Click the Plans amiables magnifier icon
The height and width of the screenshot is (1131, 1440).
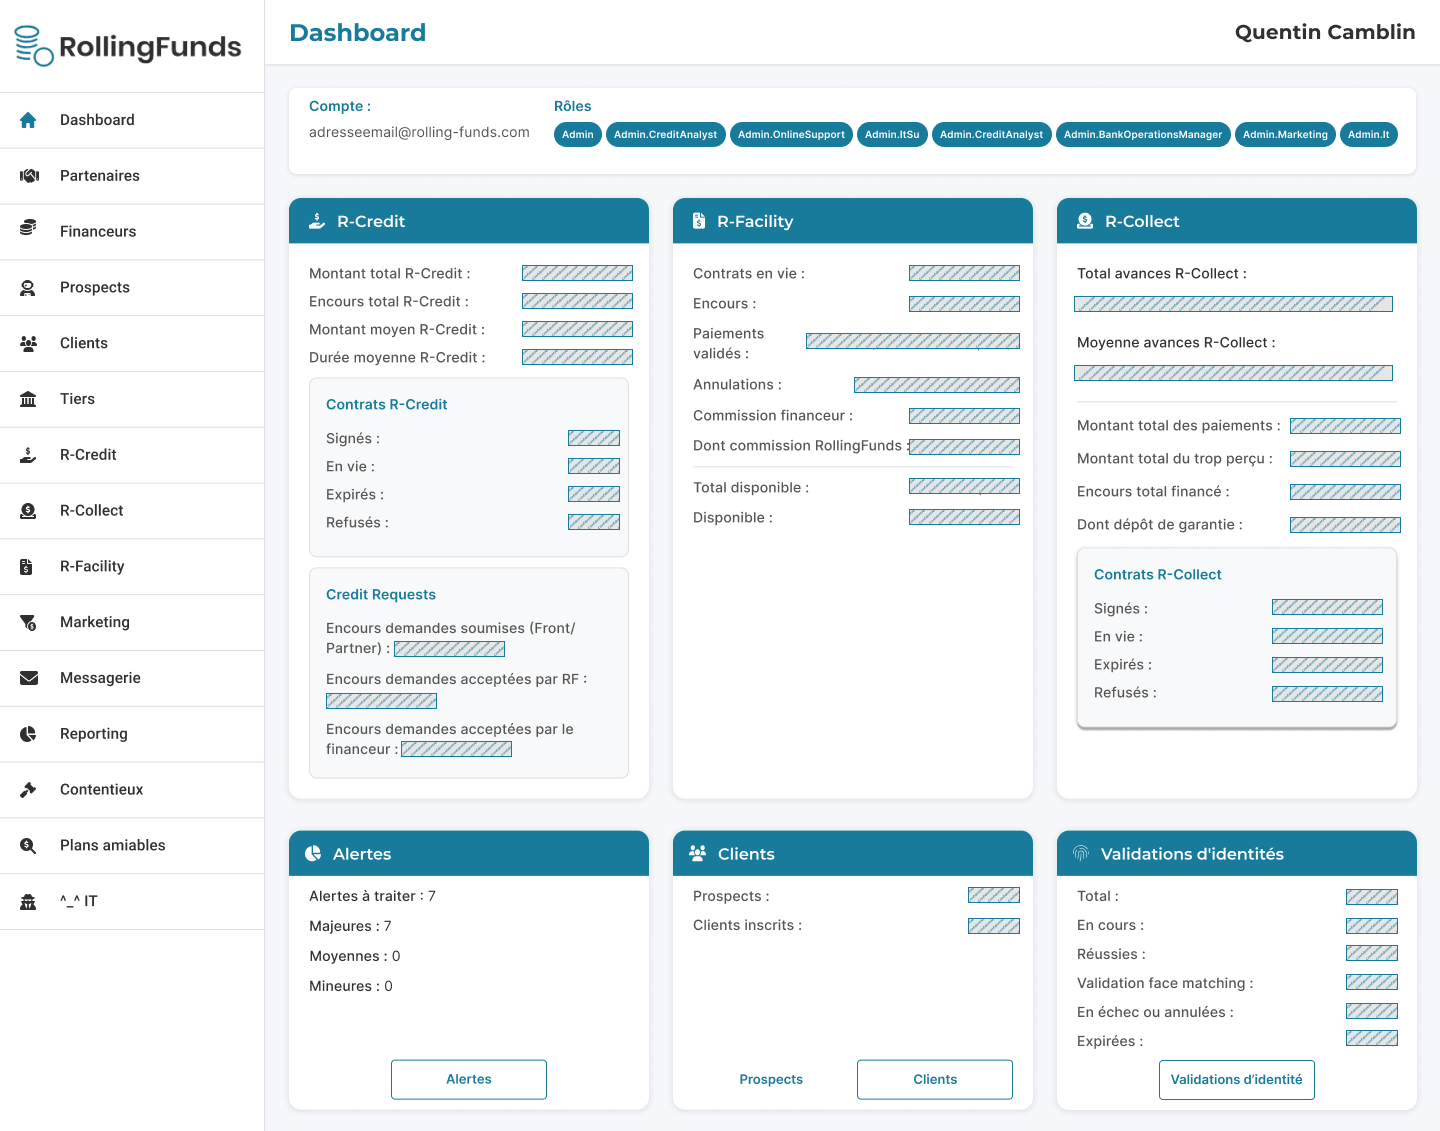pyautogui.click(x=28, y=846)
